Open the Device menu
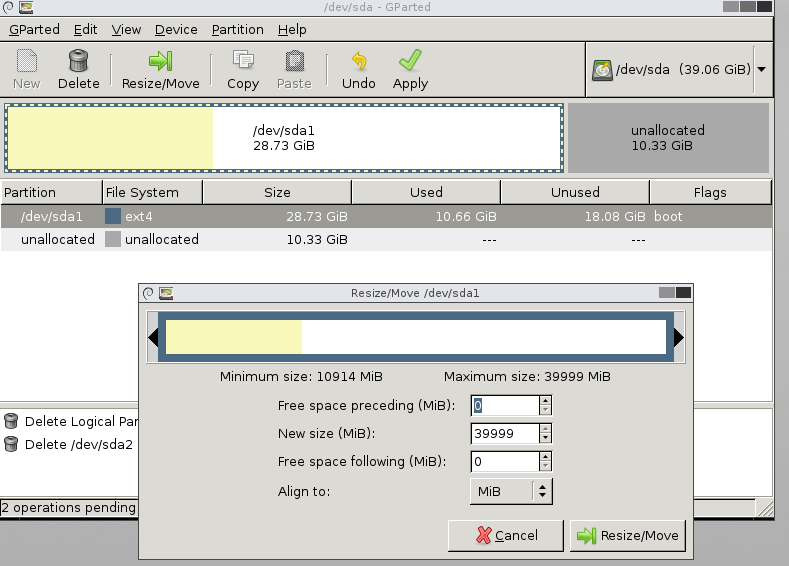The image size is (789, 566). pos(176,30)
